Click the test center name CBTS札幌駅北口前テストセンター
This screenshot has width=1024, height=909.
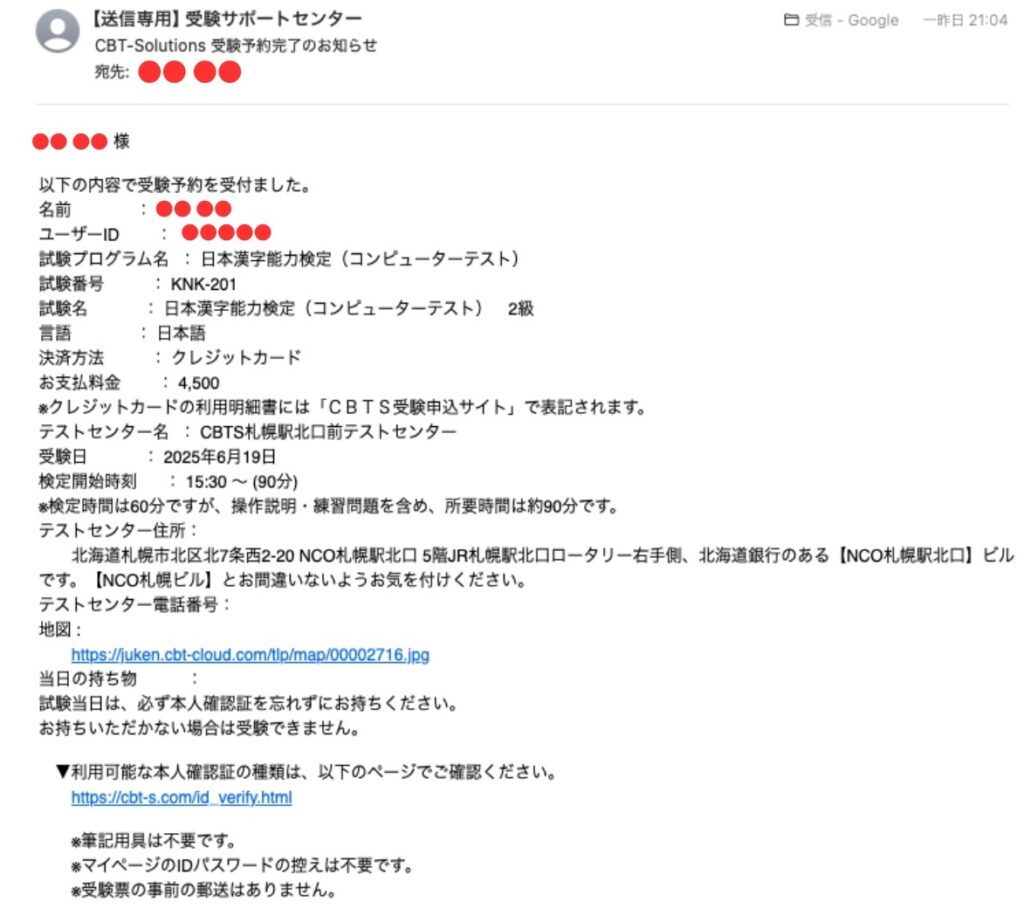tap(328, 432)
